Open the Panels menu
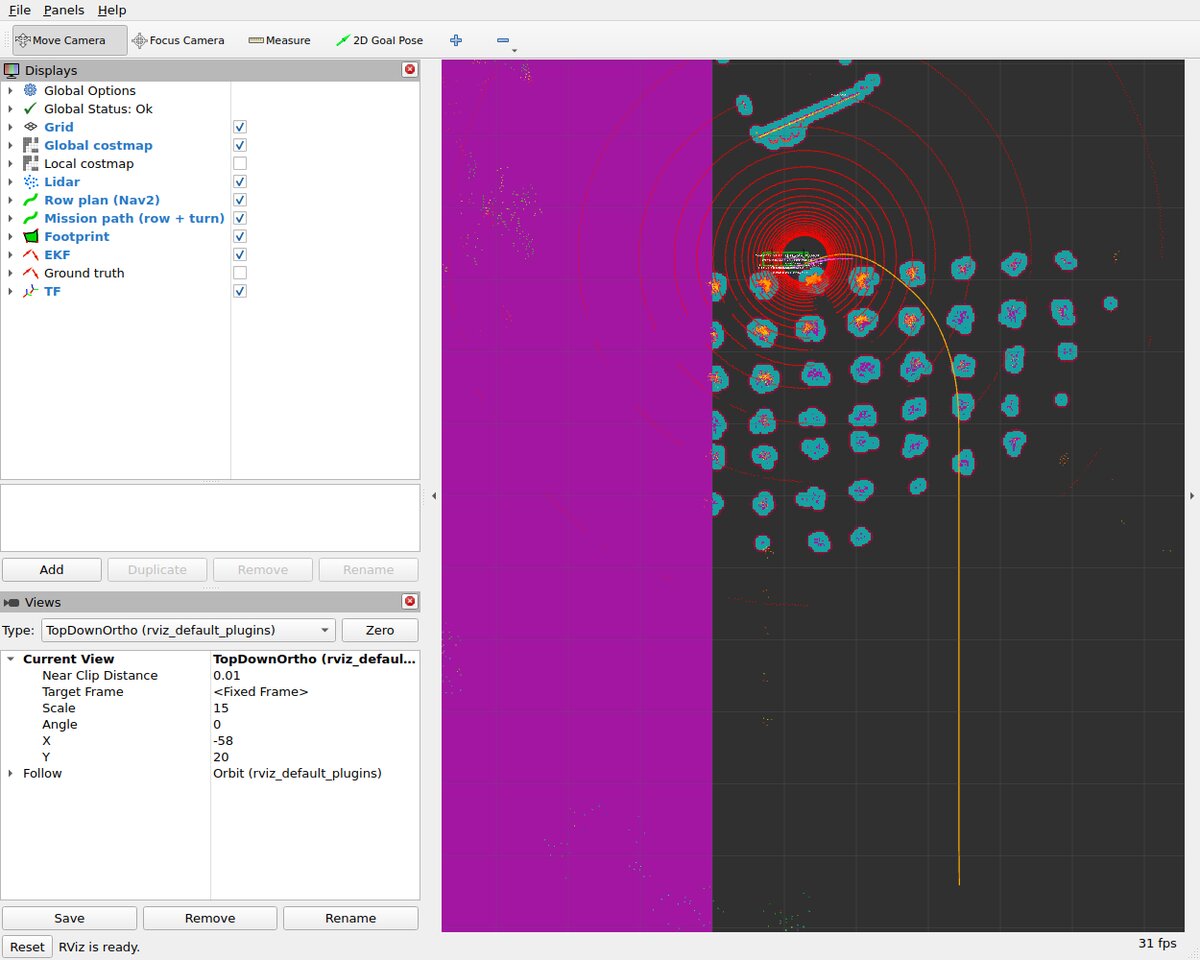Viewport: 1200px width, 960px height. click(x=64, y=10)
